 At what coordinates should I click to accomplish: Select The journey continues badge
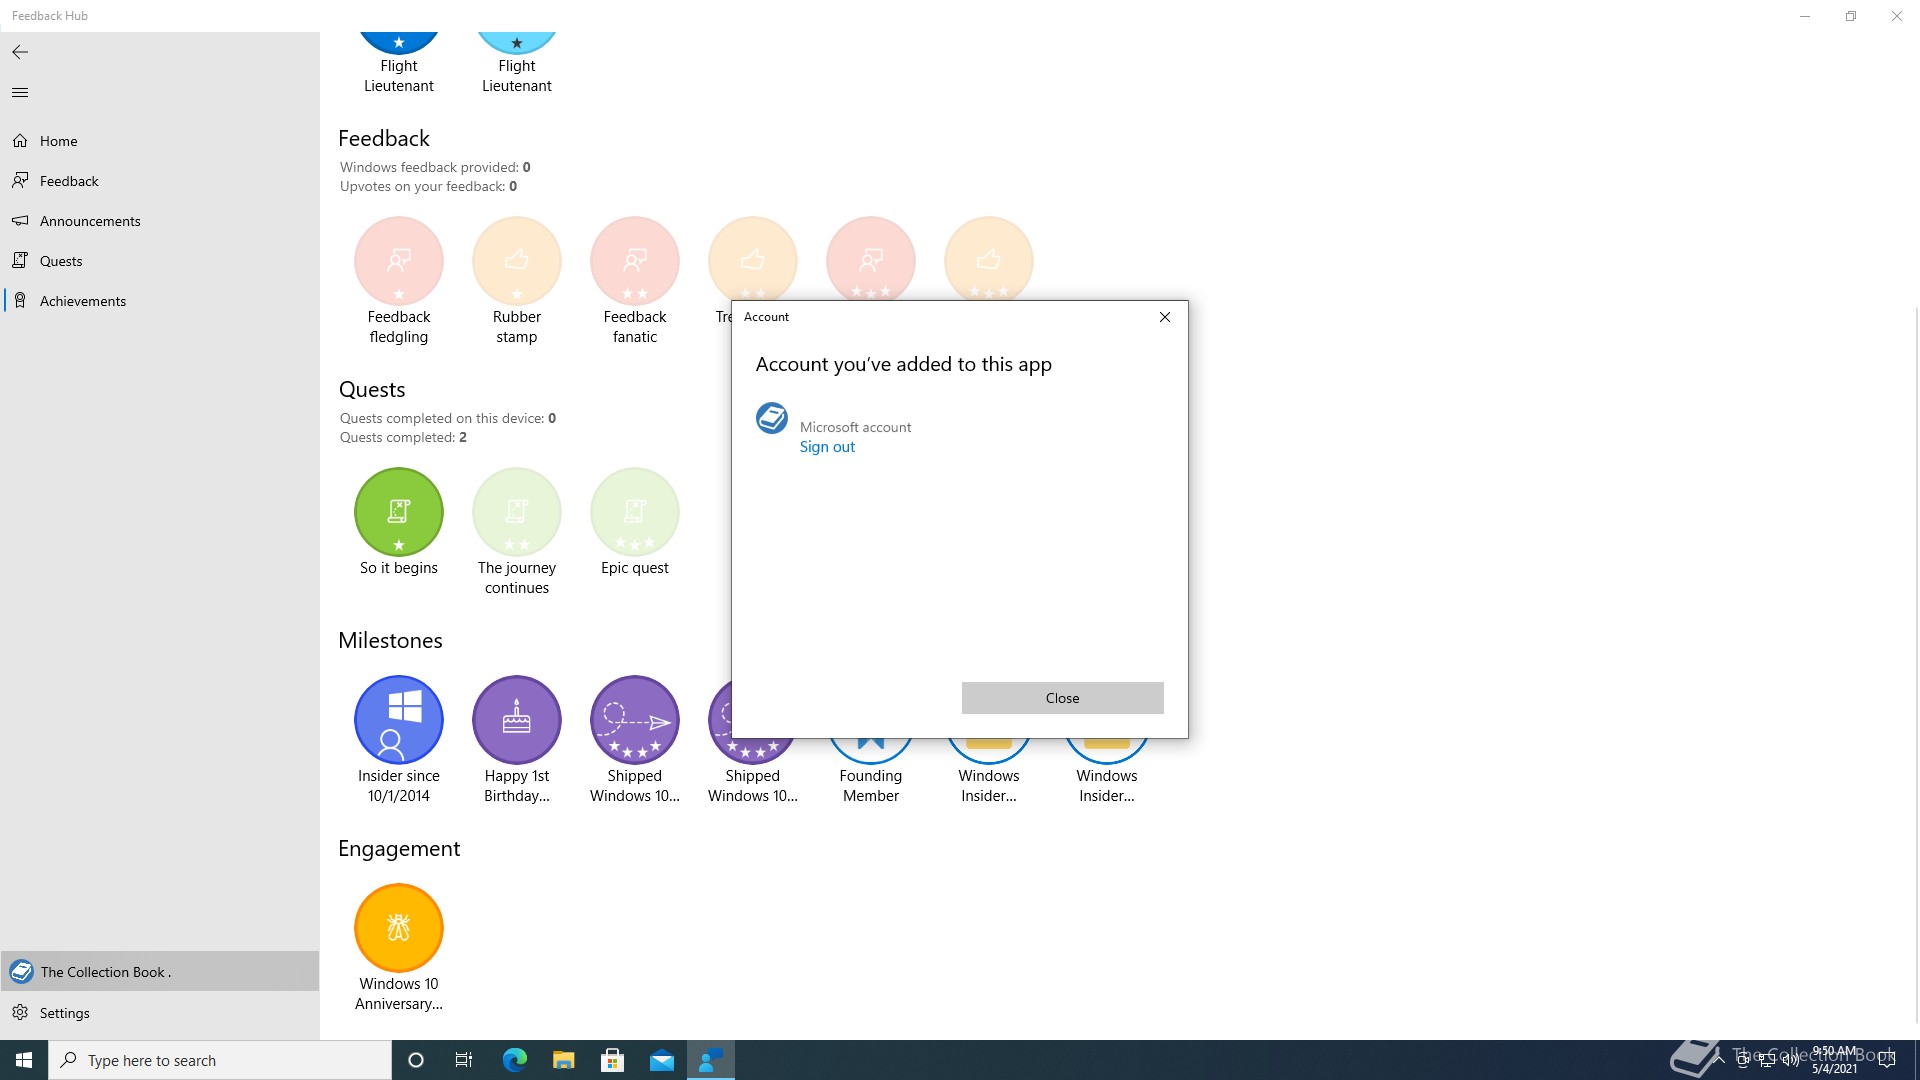click(x=517, y=512)
